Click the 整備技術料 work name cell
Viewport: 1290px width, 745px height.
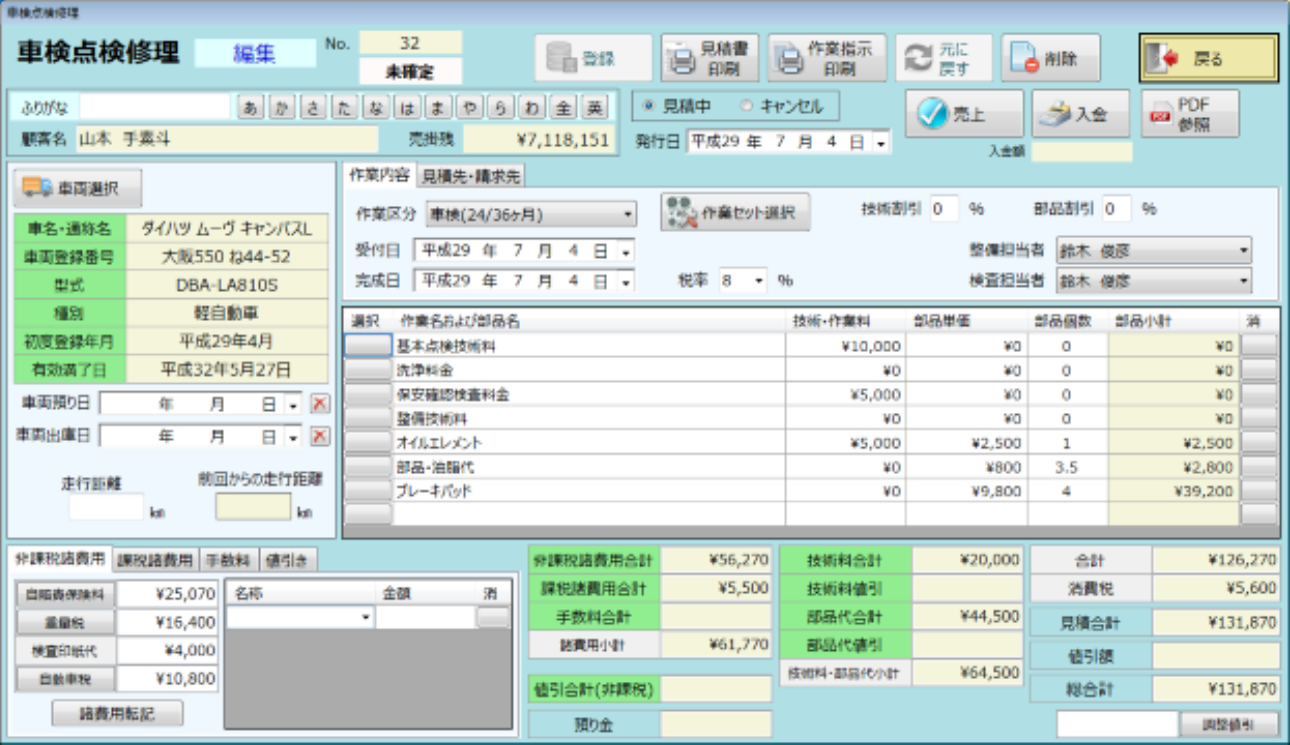click(589, 418)
